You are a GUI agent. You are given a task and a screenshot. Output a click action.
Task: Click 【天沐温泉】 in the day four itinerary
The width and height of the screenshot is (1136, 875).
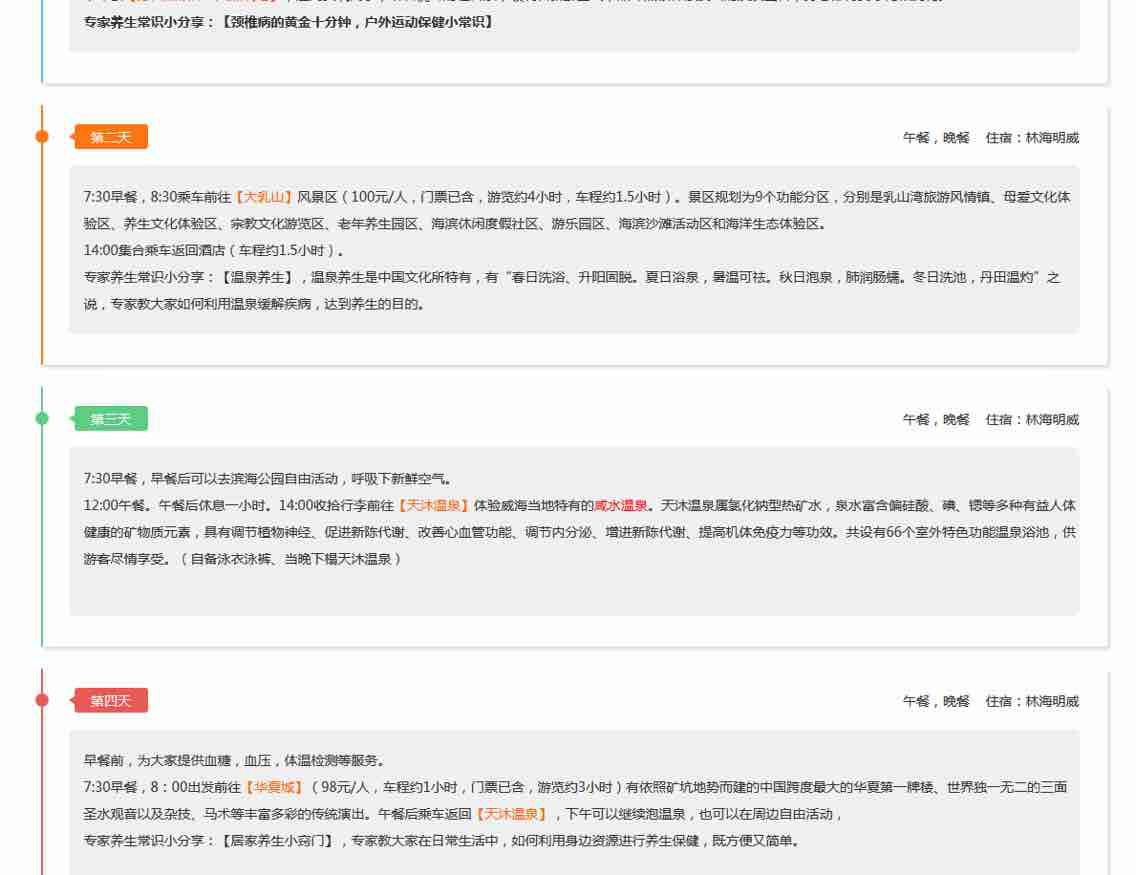coord(512,814)
